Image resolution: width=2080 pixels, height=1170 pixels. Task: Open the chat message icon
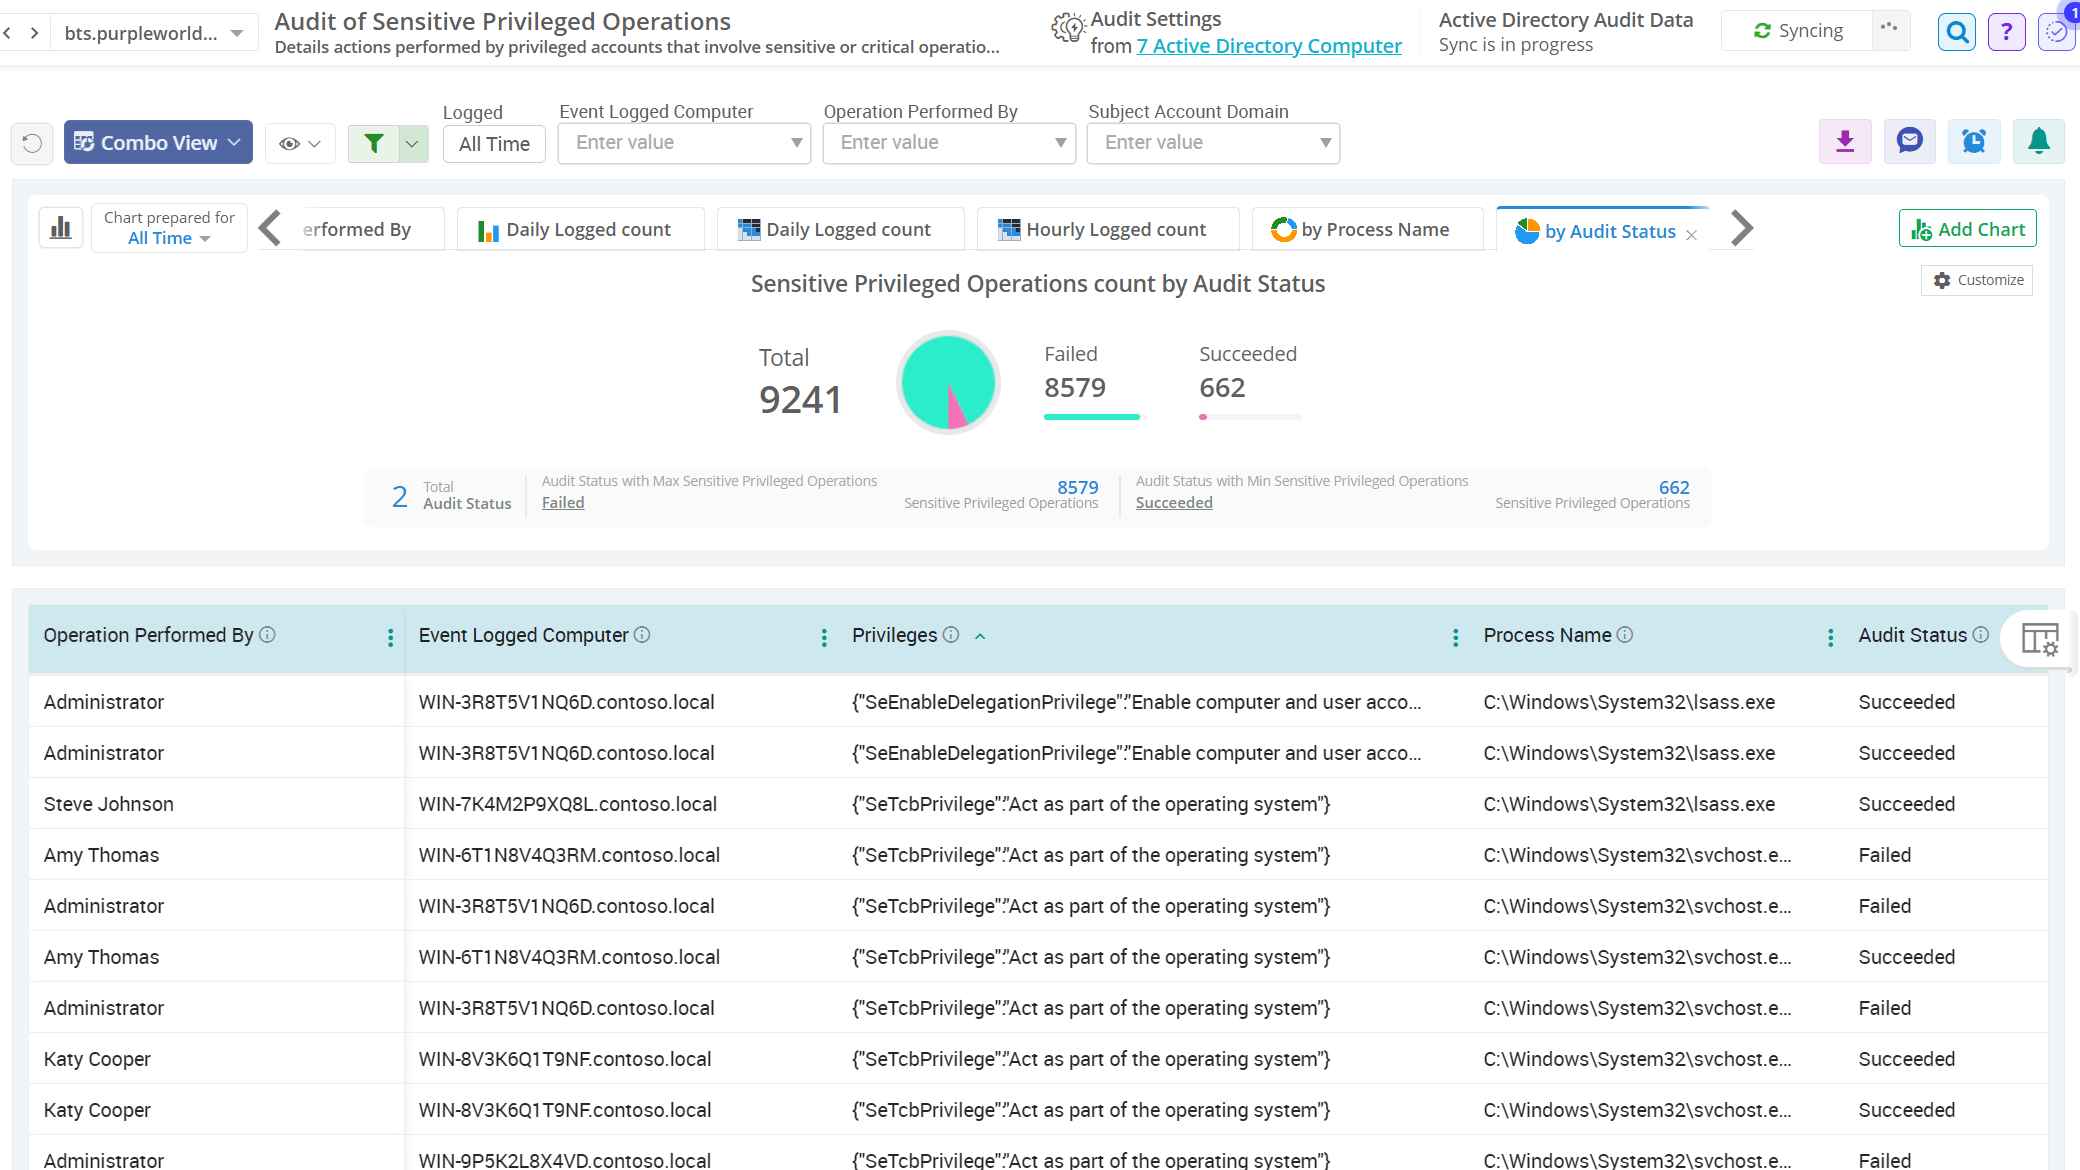(x=1910, y=142)
